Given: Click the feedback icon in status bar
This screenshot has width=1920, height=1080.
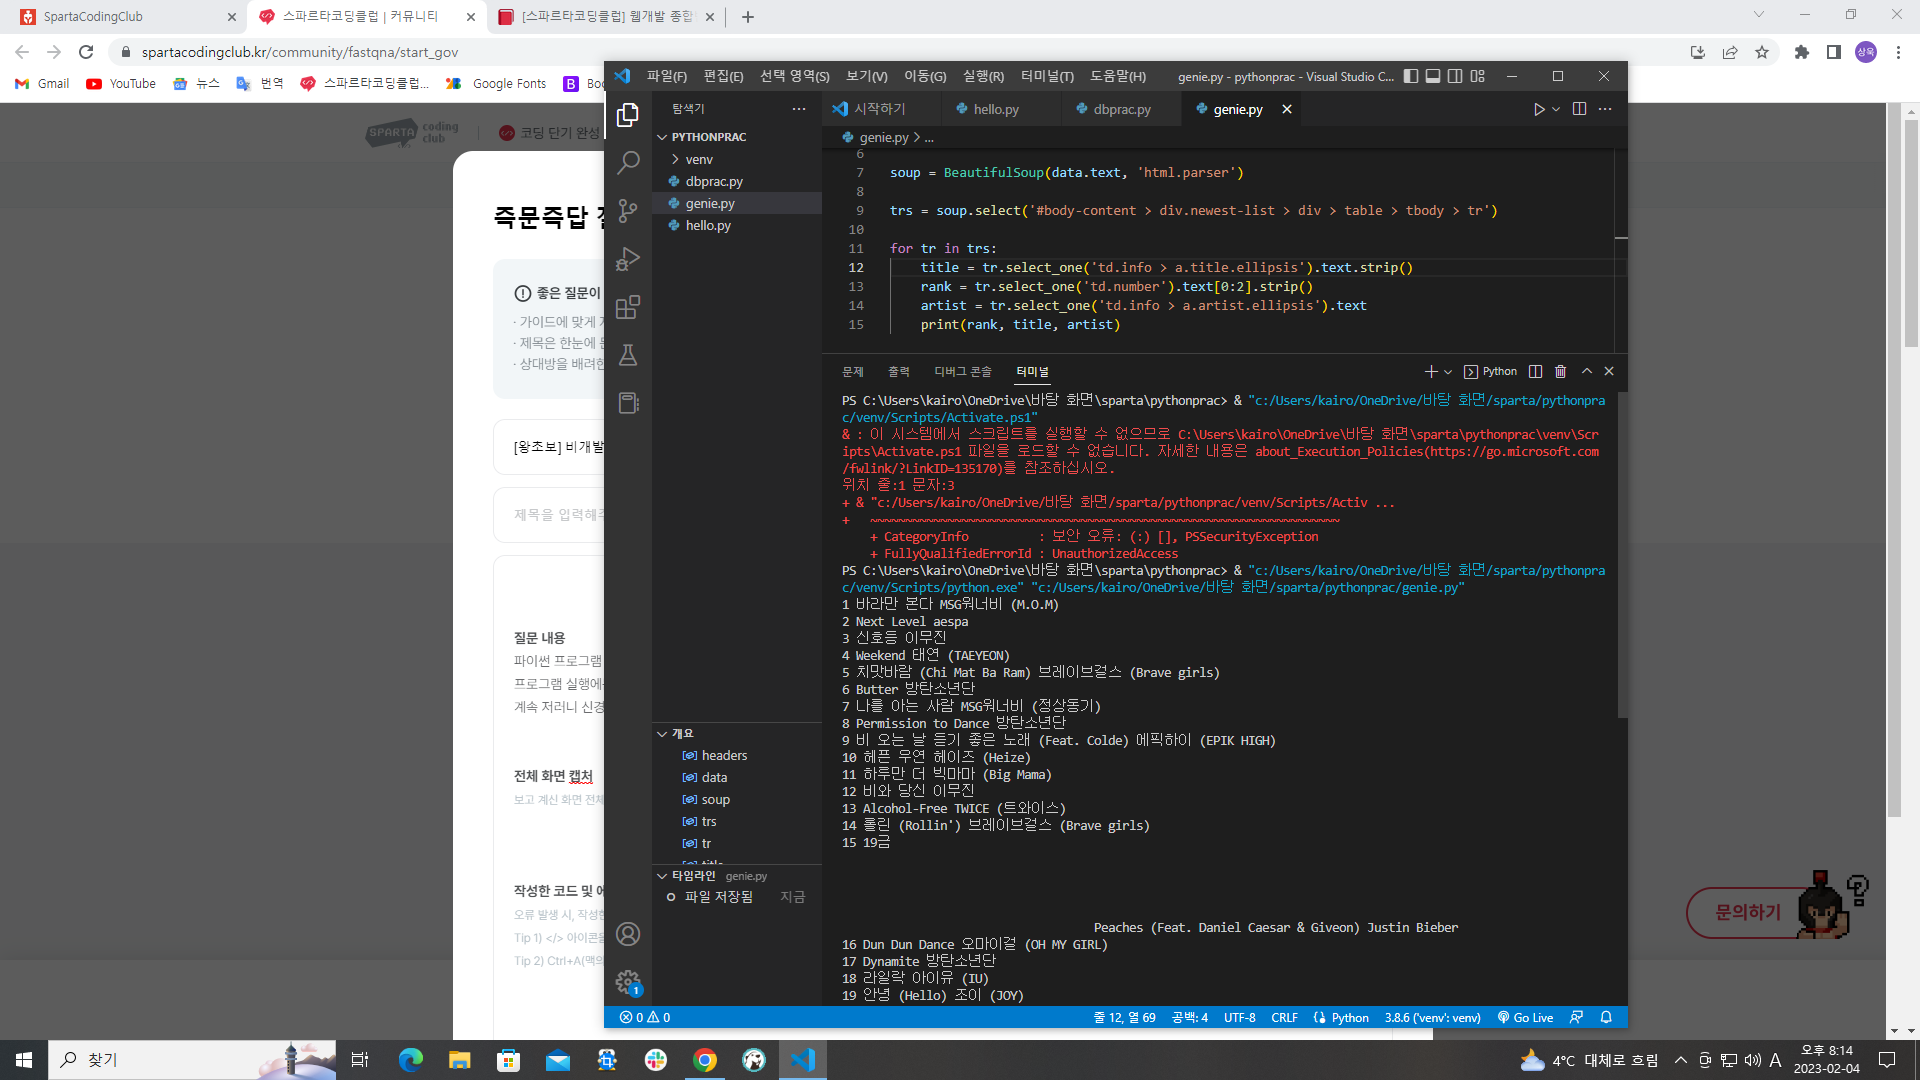Looking at the screenshot, I should pyautogui.click(x=1577, y=1017).
